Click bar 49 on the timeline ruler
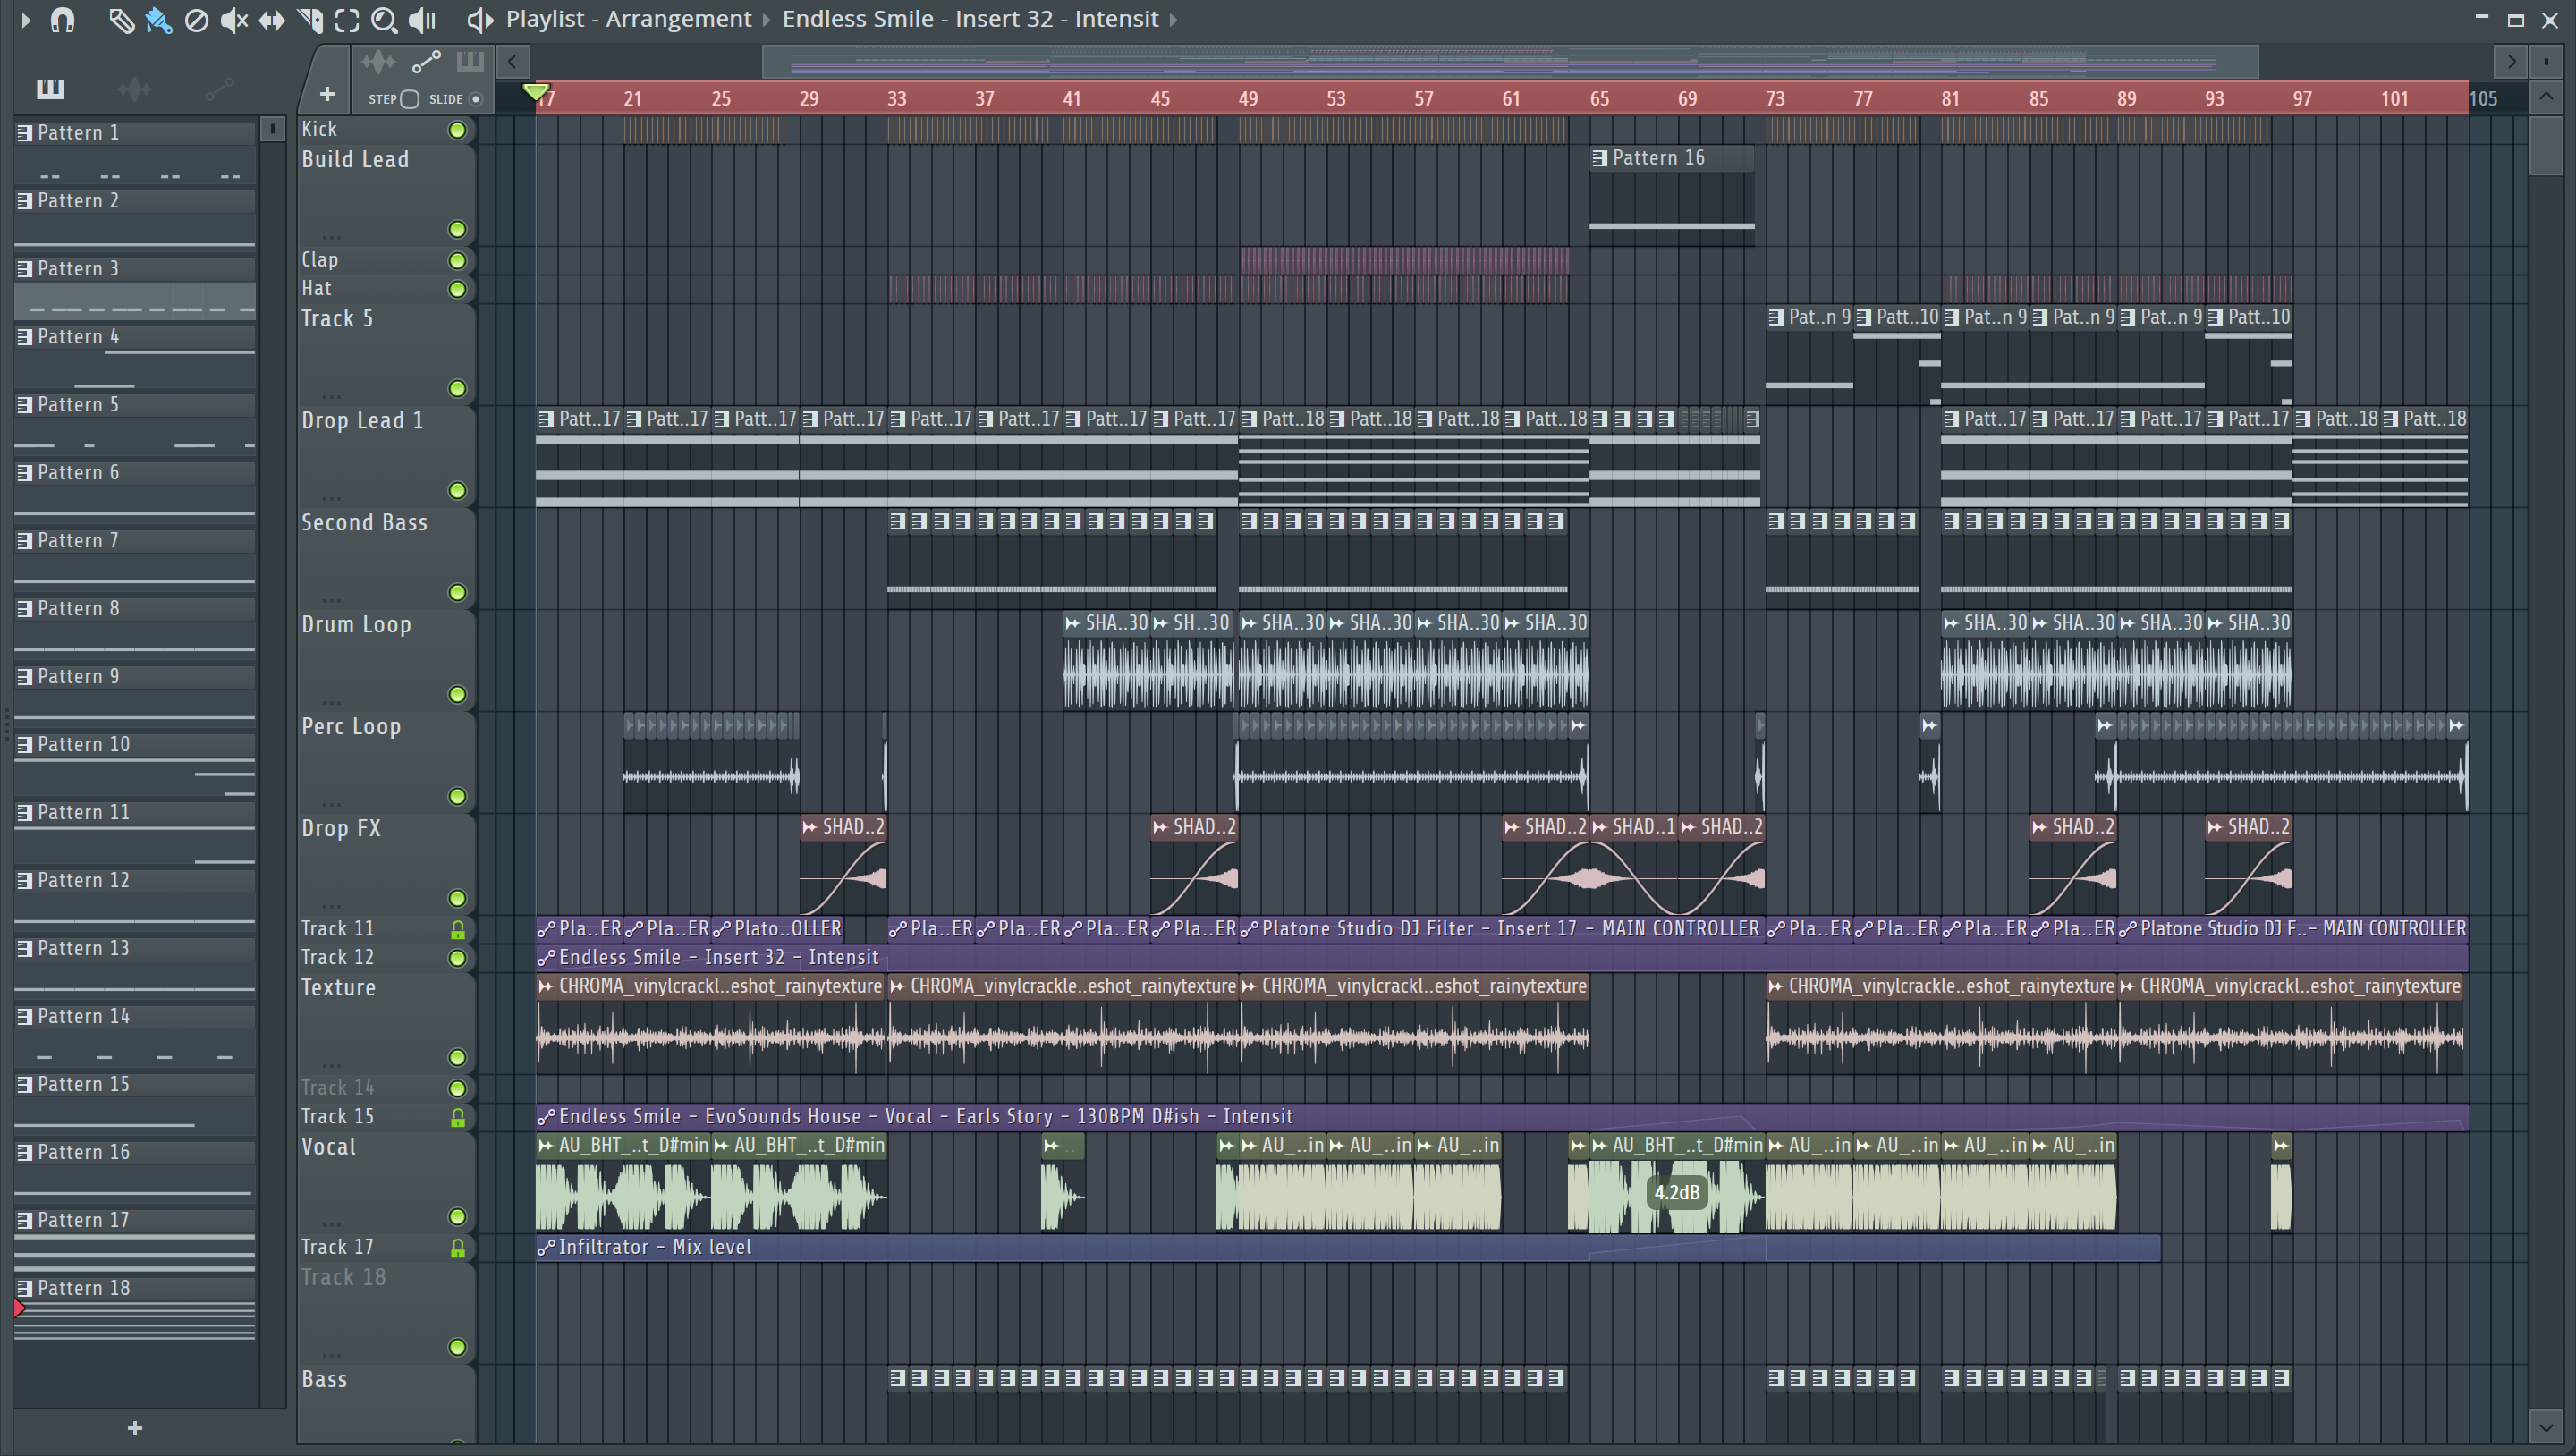The height and width of the screenshot is (1456, 2576). point(1248,98)
